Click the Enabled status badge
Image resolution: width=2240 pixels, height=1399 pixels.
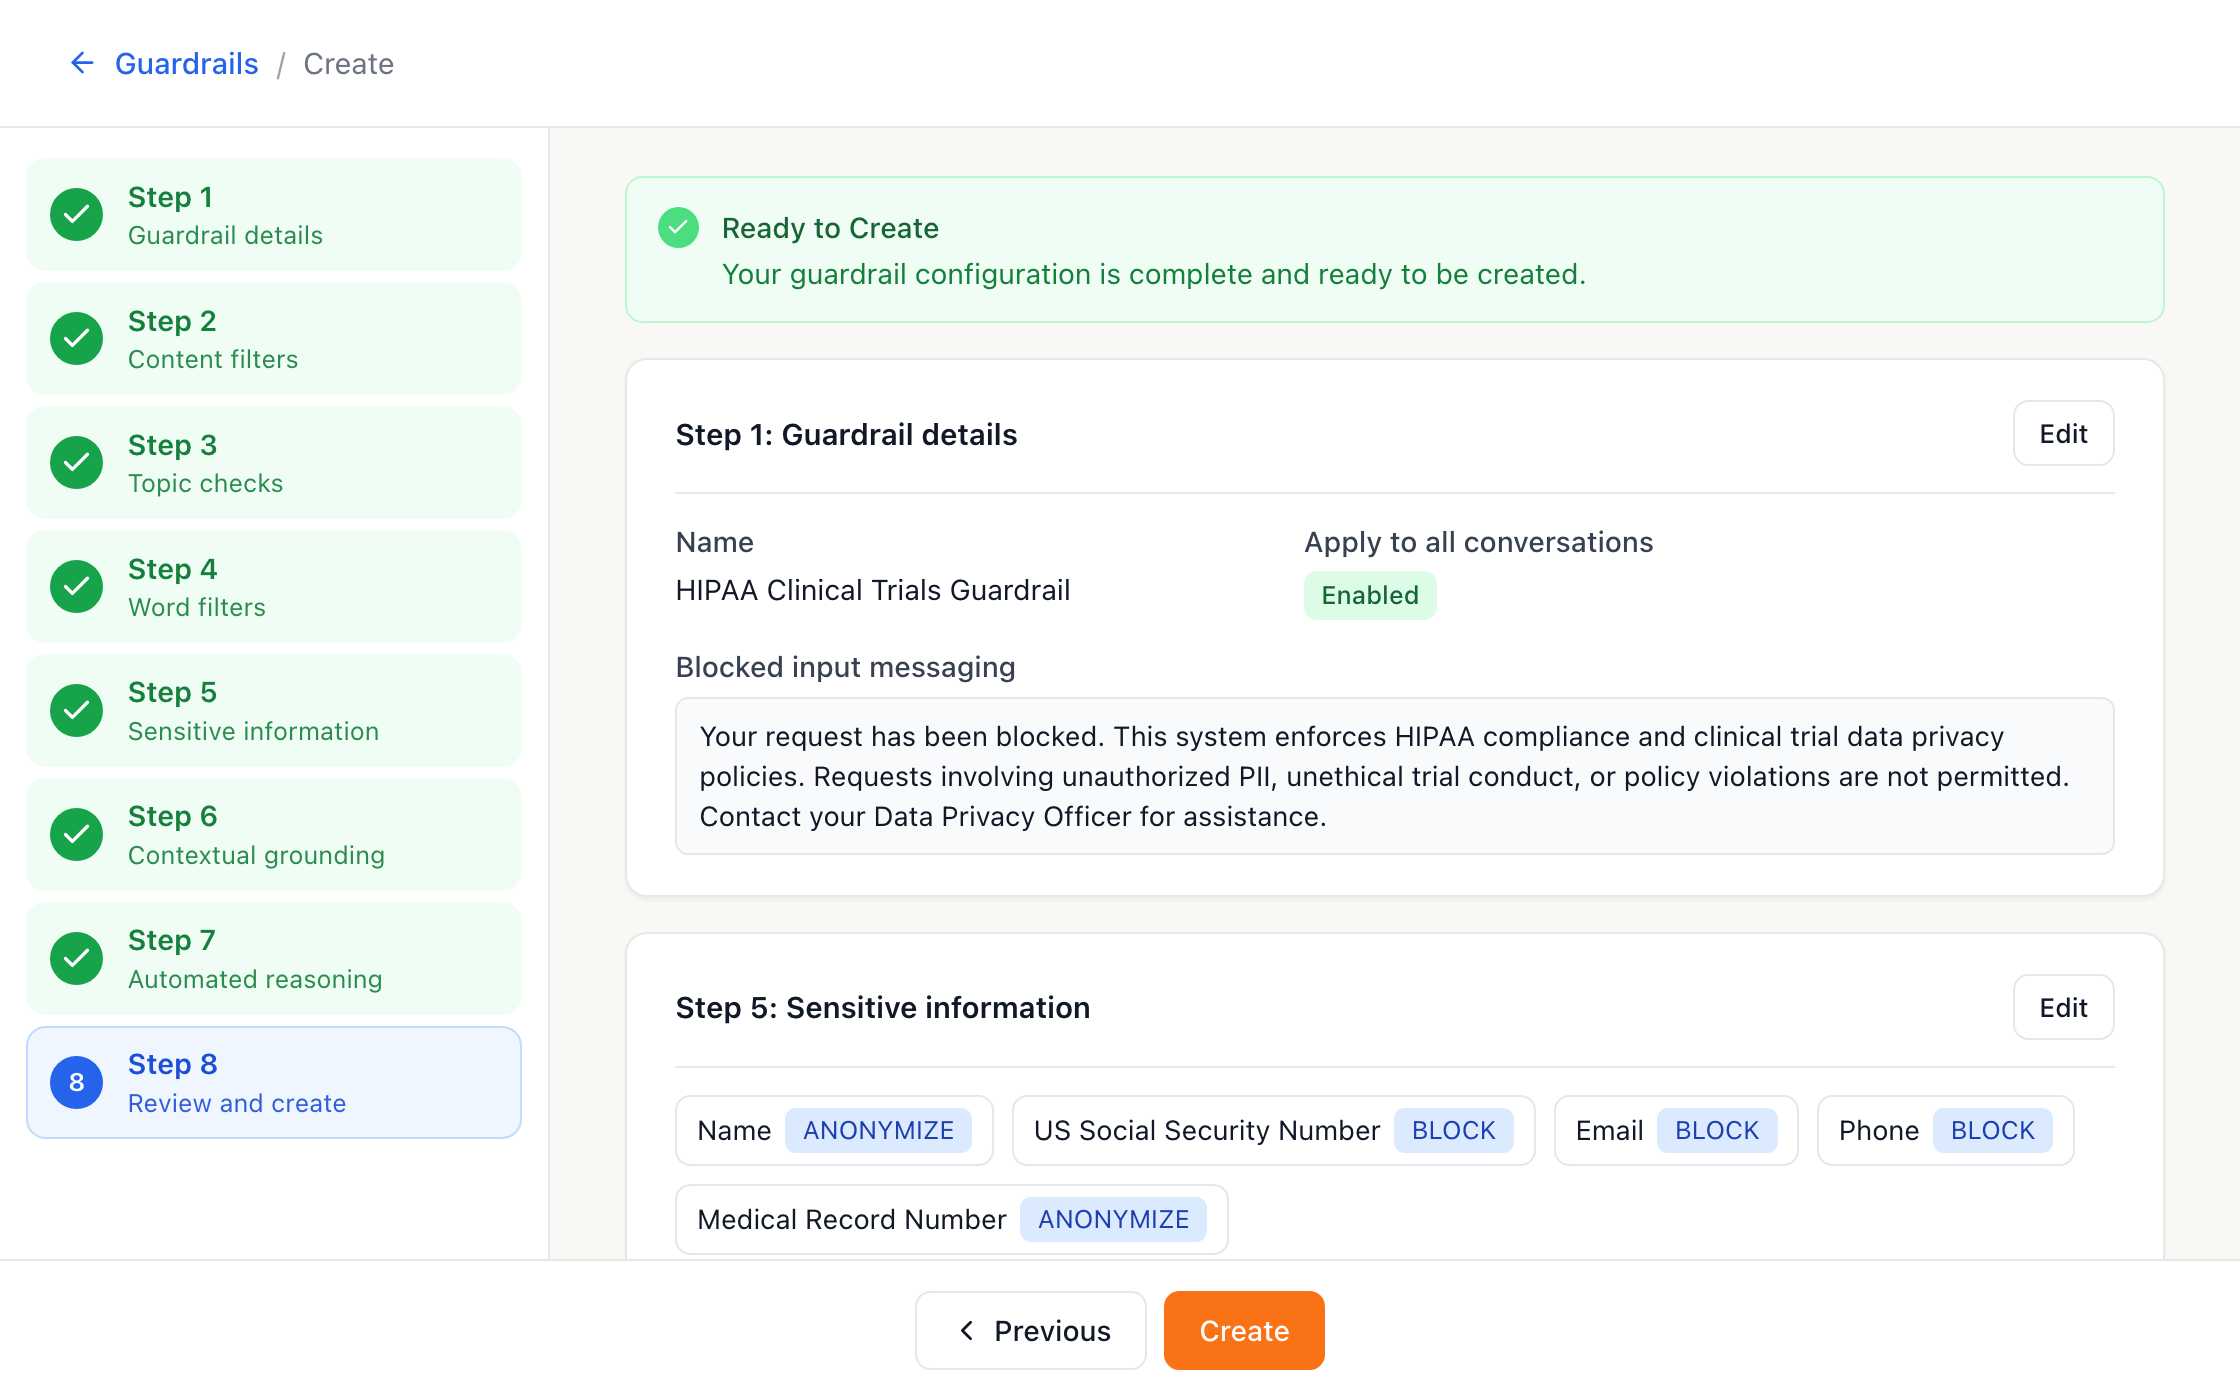pos(1370,595)
